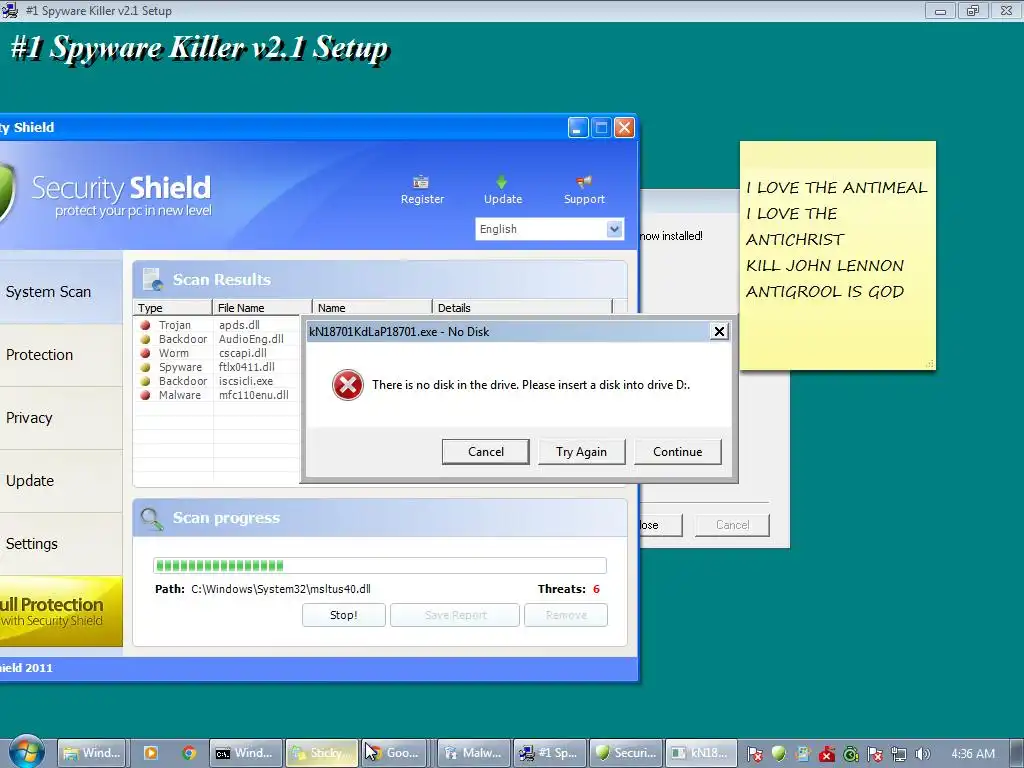The height and width of the screenshot is (768, 1024).
Task: Click the Register icon in Security Shield
Action: click(x=421, y=182)
